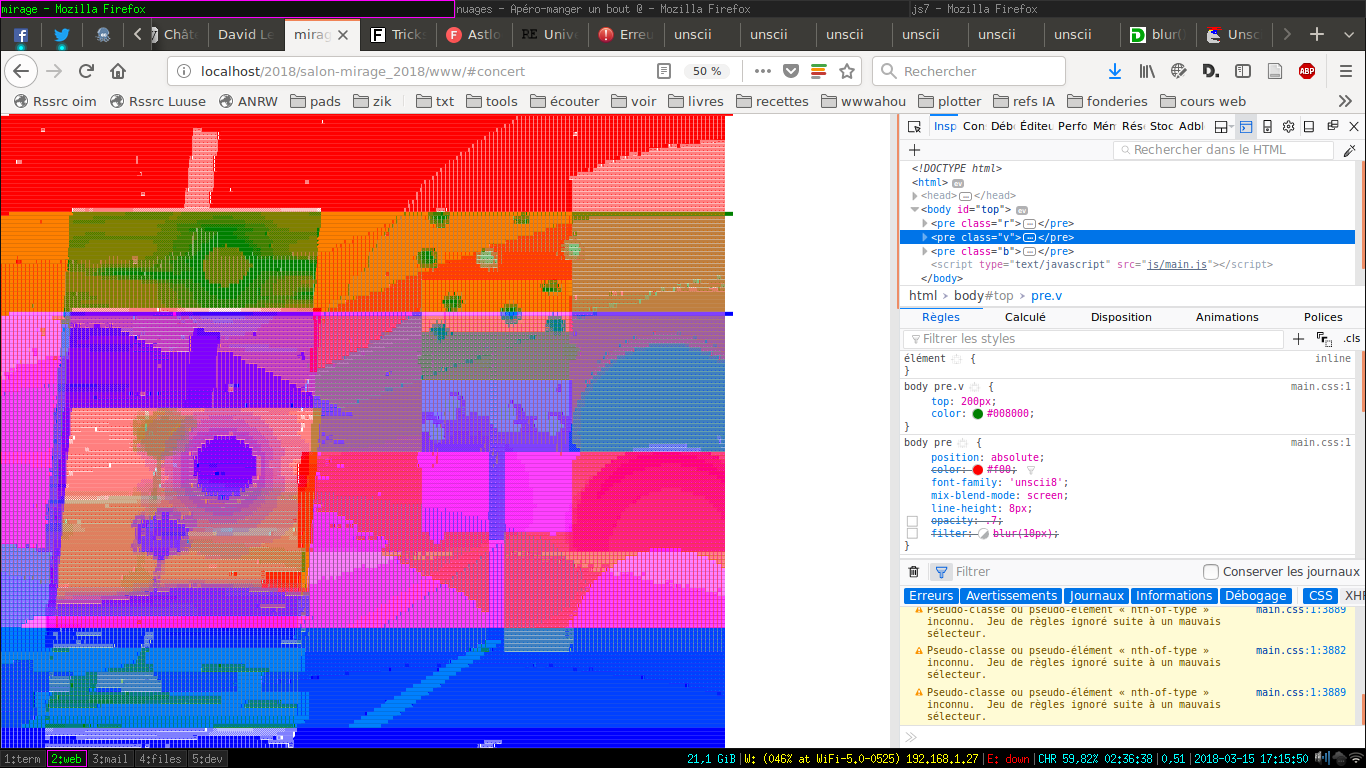Toggle reader view icon in address bar
Screen dimensions: 1366x768
[664, 71]
